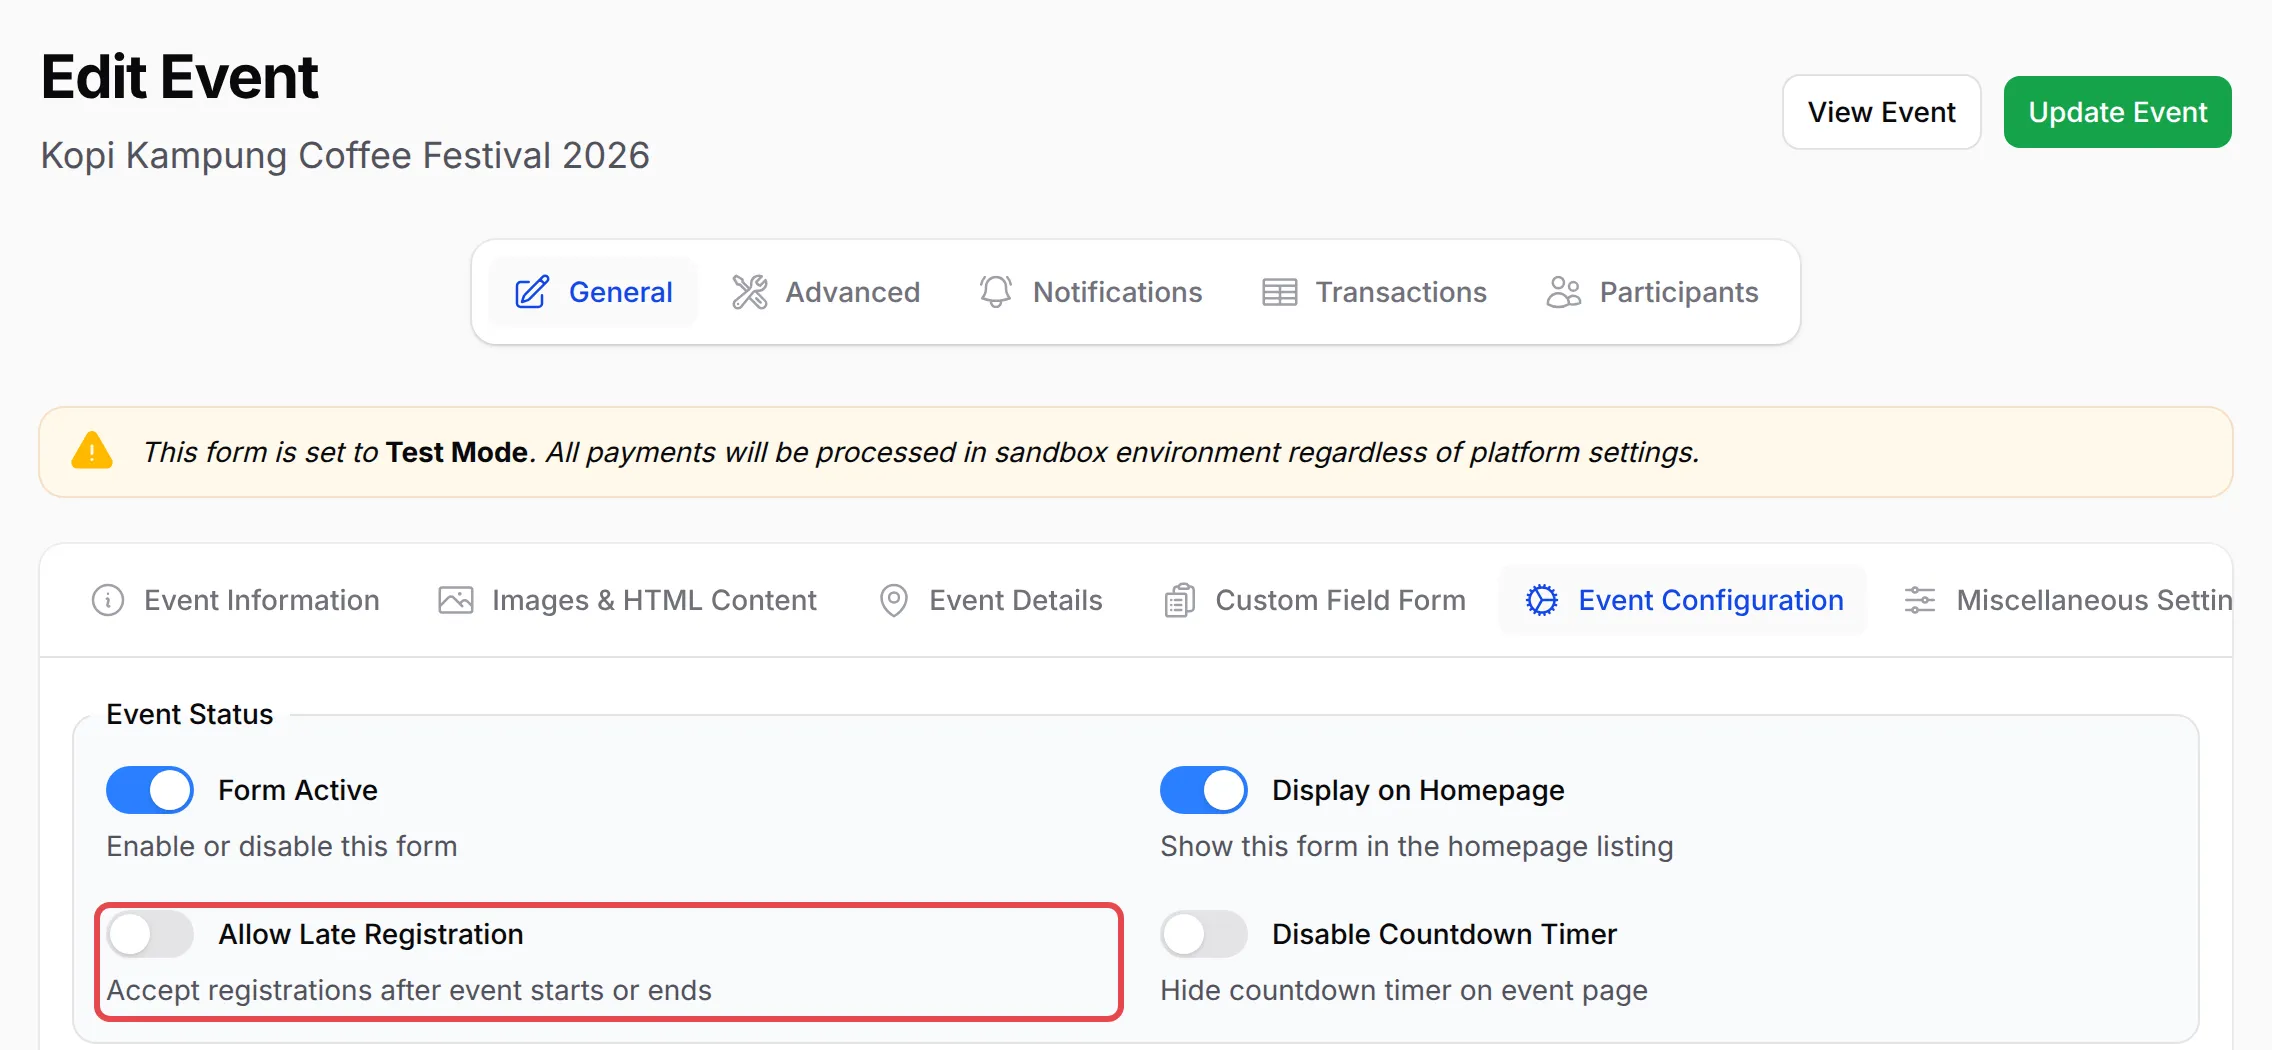Click the info circle icon beside Event Information
The image size is (2272, 1050).
[108, 600]
